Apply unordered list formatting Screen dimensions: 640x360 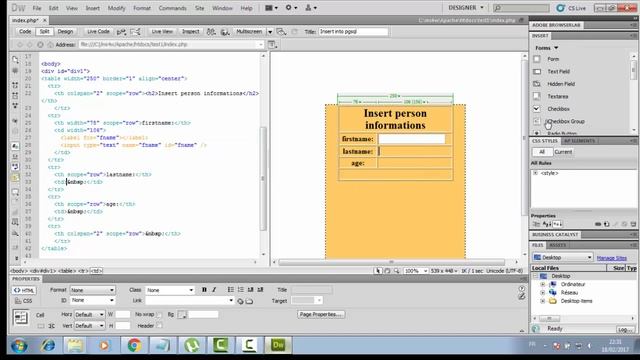(x=231, y=290)
